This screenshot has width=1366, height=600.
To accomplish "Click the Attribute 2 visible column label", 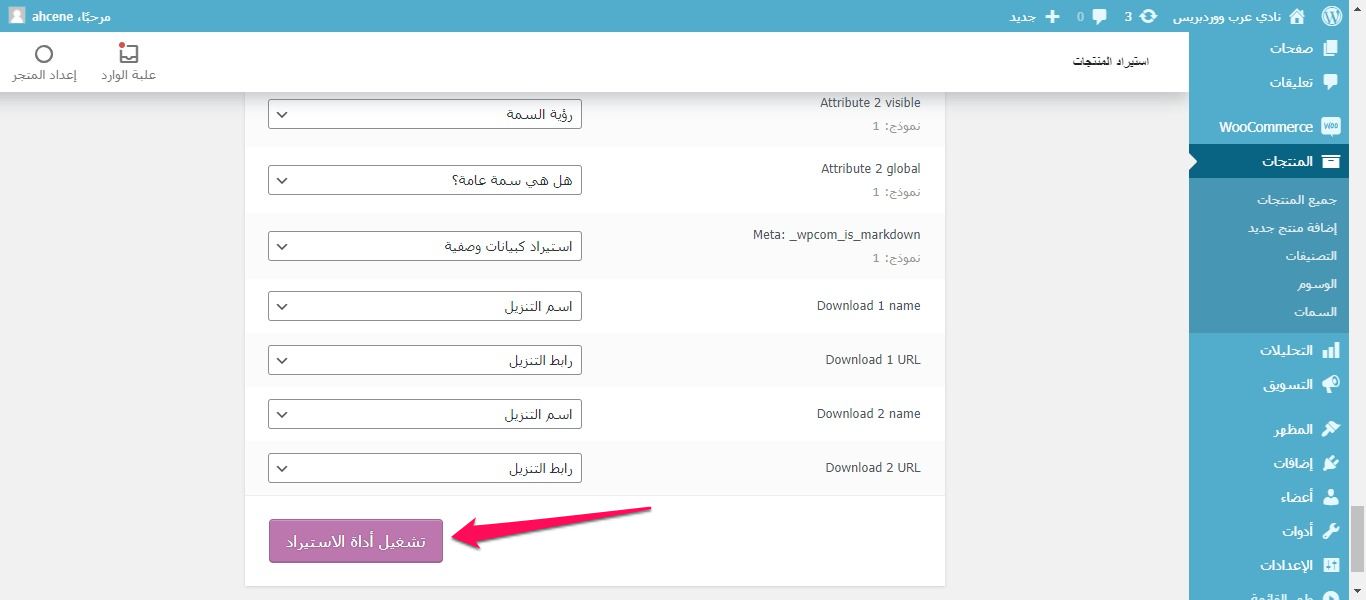I will tap(870, 103).
